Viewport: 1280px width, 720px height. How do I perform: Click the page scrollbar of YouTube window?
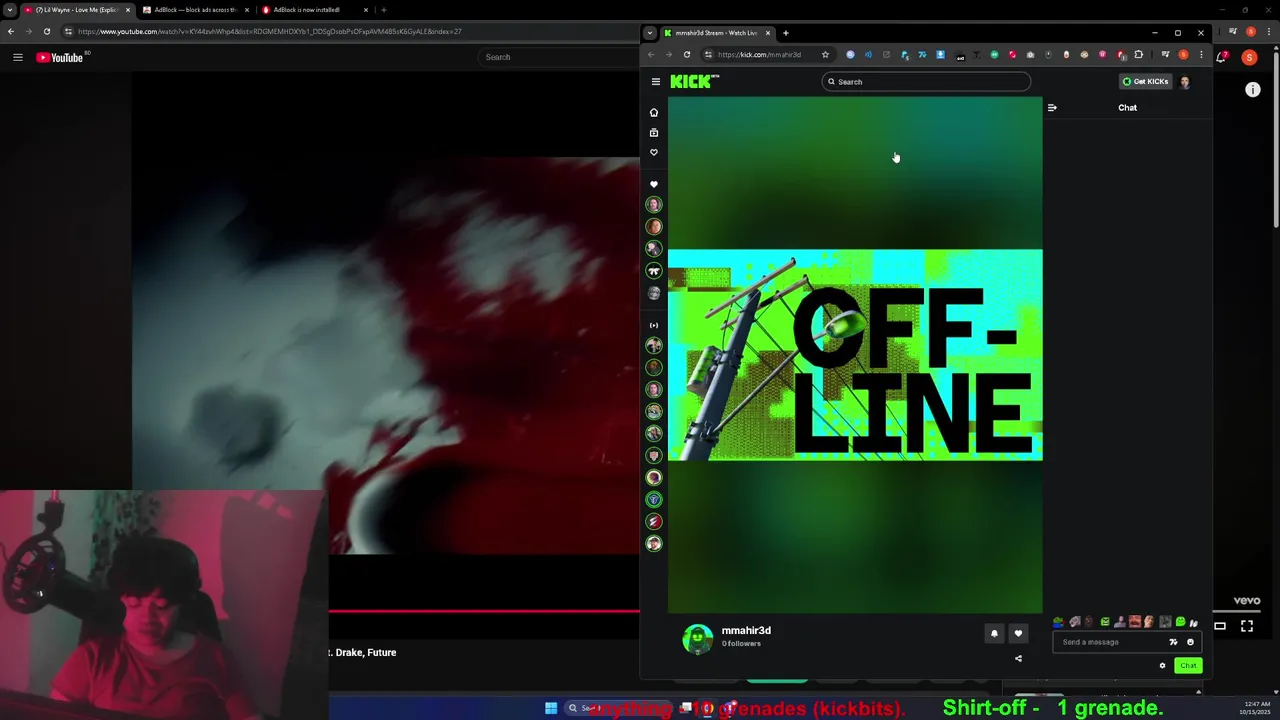pyautogui.click(x=1276, y=138)
